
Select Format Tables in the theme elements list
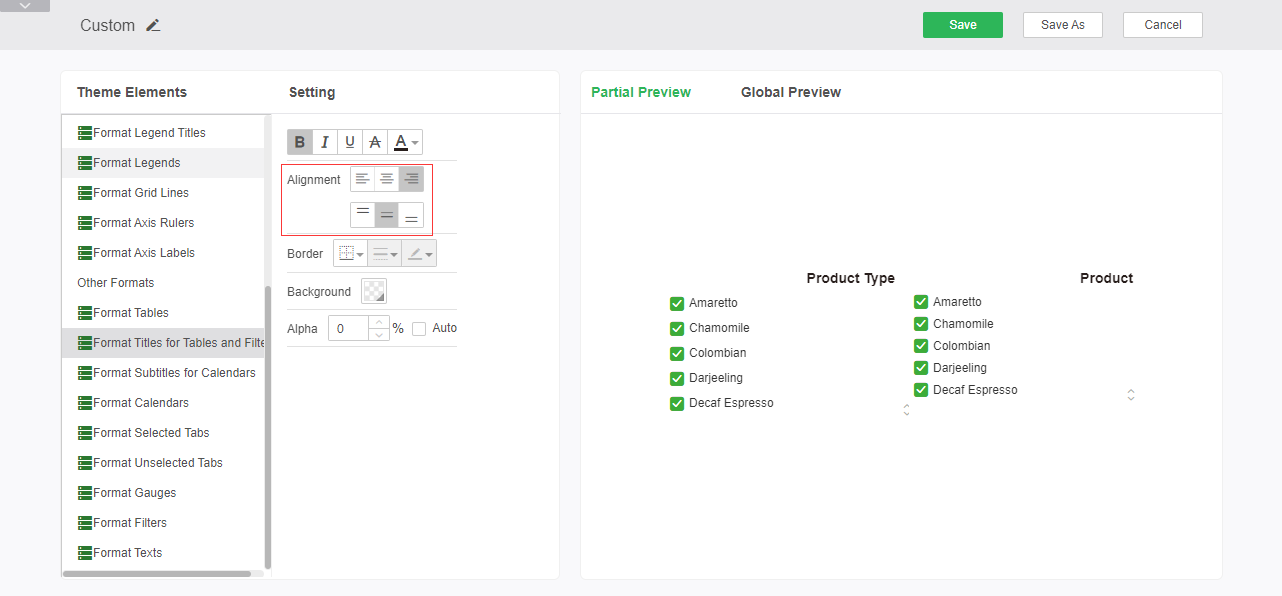[131, 313]
